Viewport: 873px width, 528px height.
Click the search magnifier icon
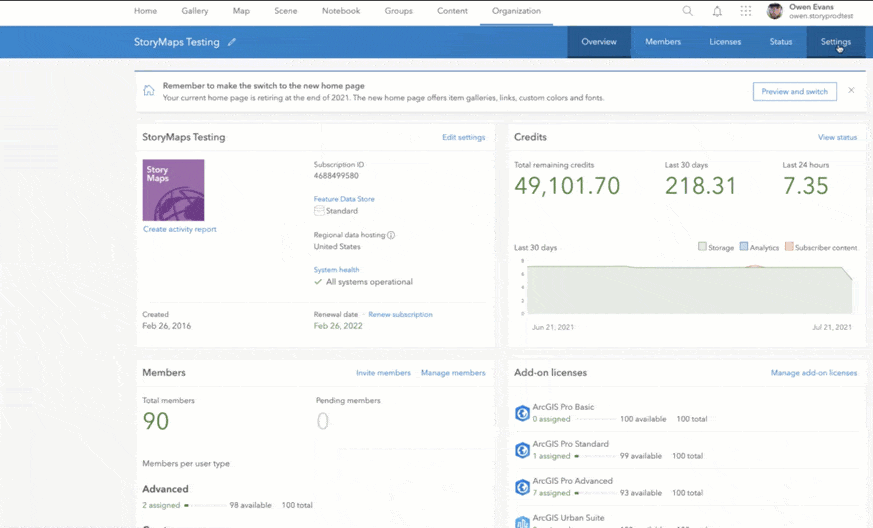[687, 11]
